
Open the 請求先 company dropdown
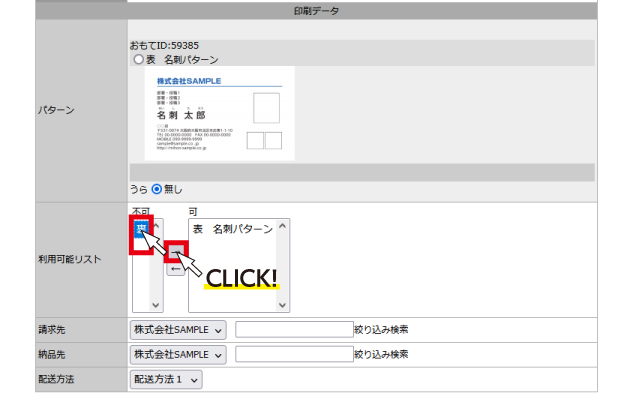178,329
